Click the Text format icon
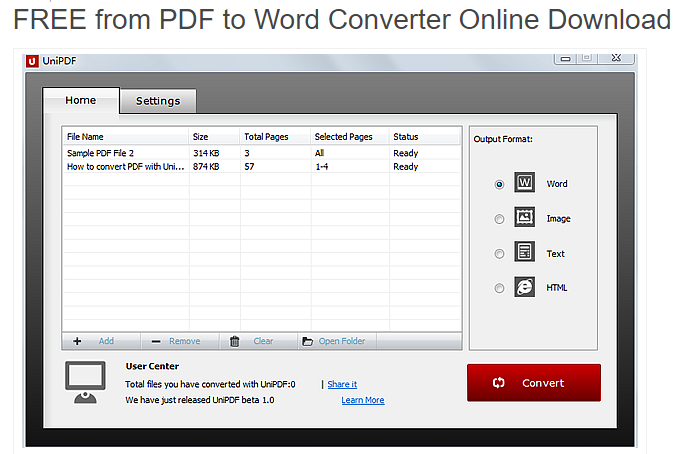 pos(524,251)
